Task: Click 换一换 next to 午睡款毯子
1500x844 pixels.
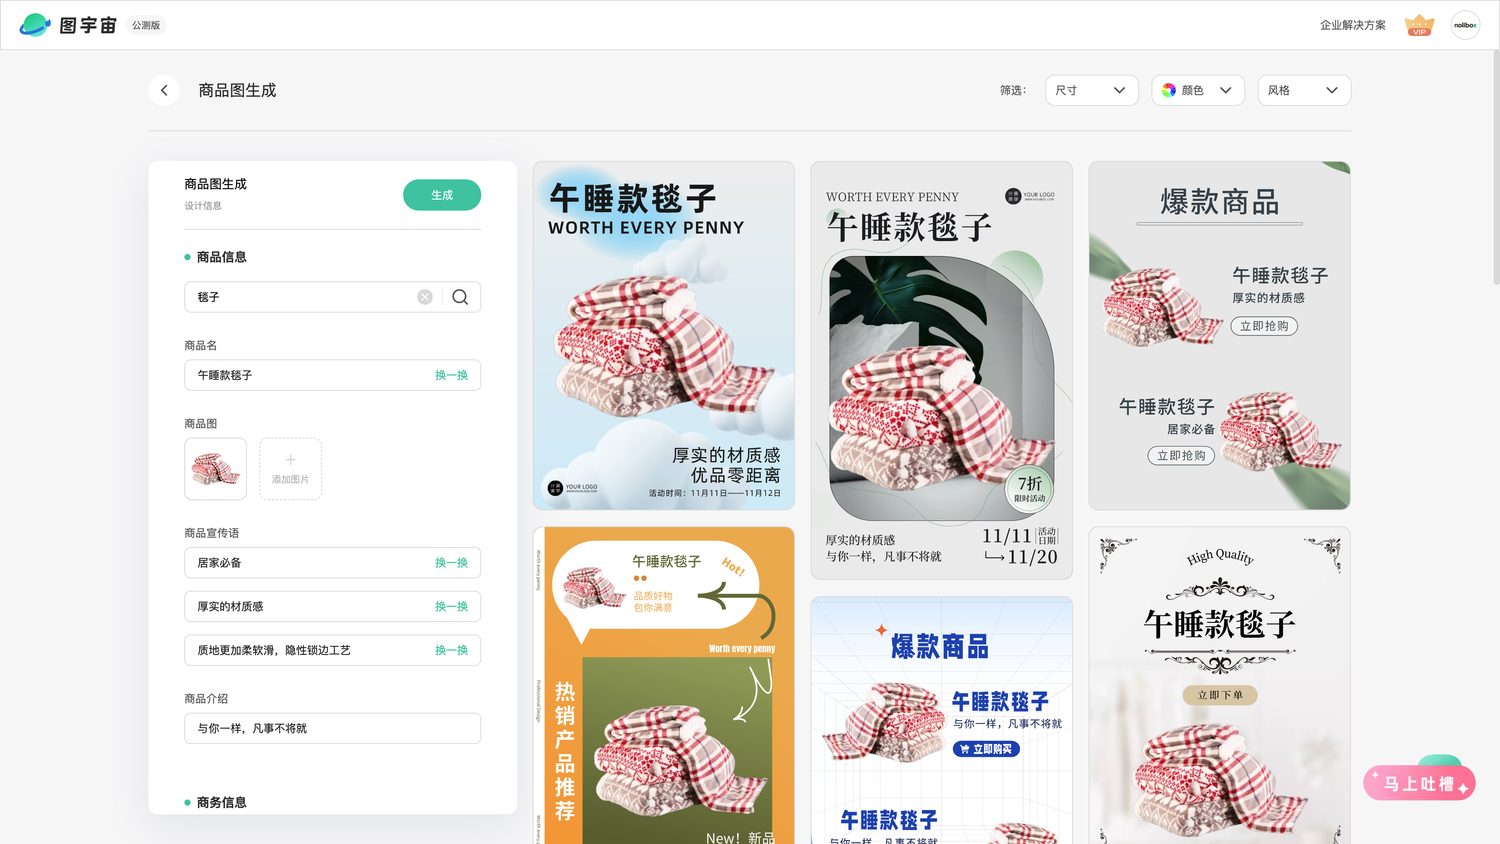Action: point(451,375)
